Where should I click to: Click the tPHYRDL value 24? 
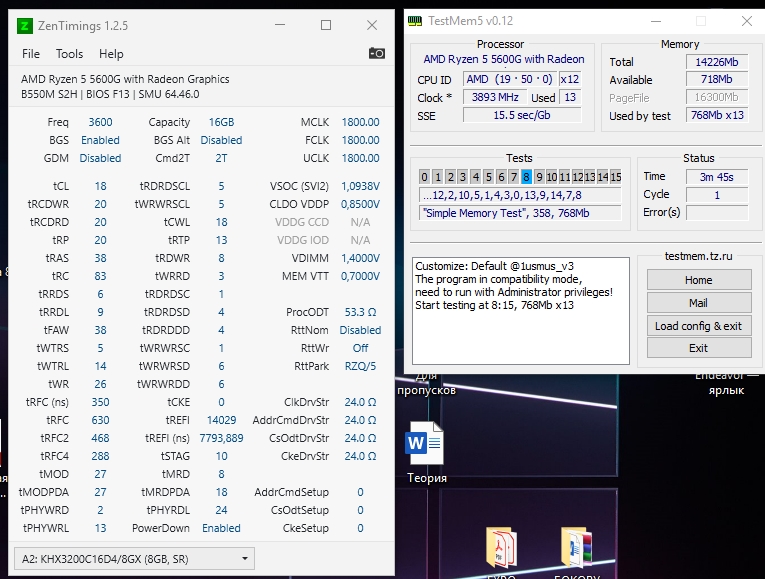point(221,510)
